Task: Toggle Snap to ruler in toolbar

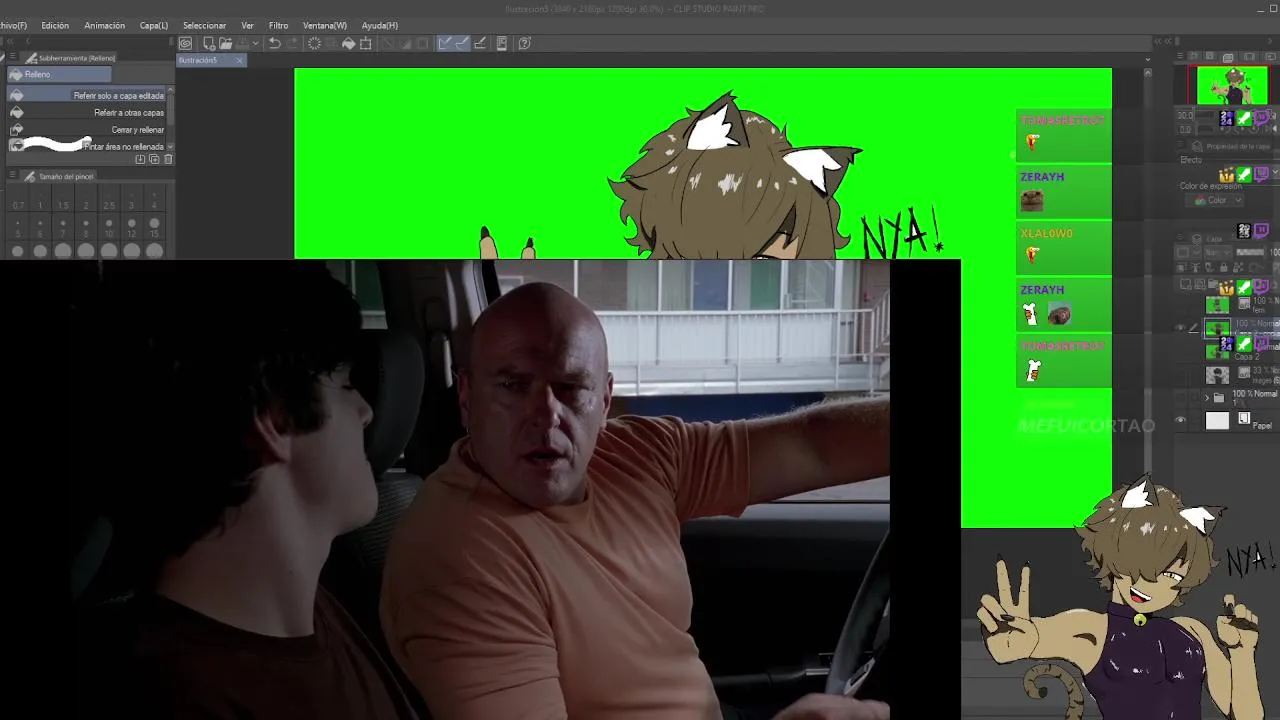Action: (x=445, y=43)
